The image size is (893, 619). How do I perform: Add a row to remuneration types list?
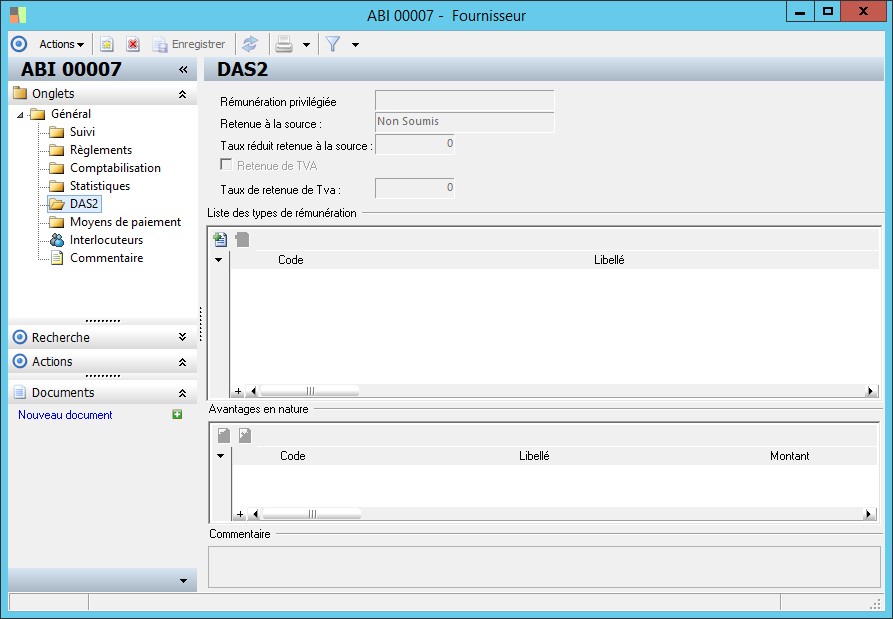220,240
